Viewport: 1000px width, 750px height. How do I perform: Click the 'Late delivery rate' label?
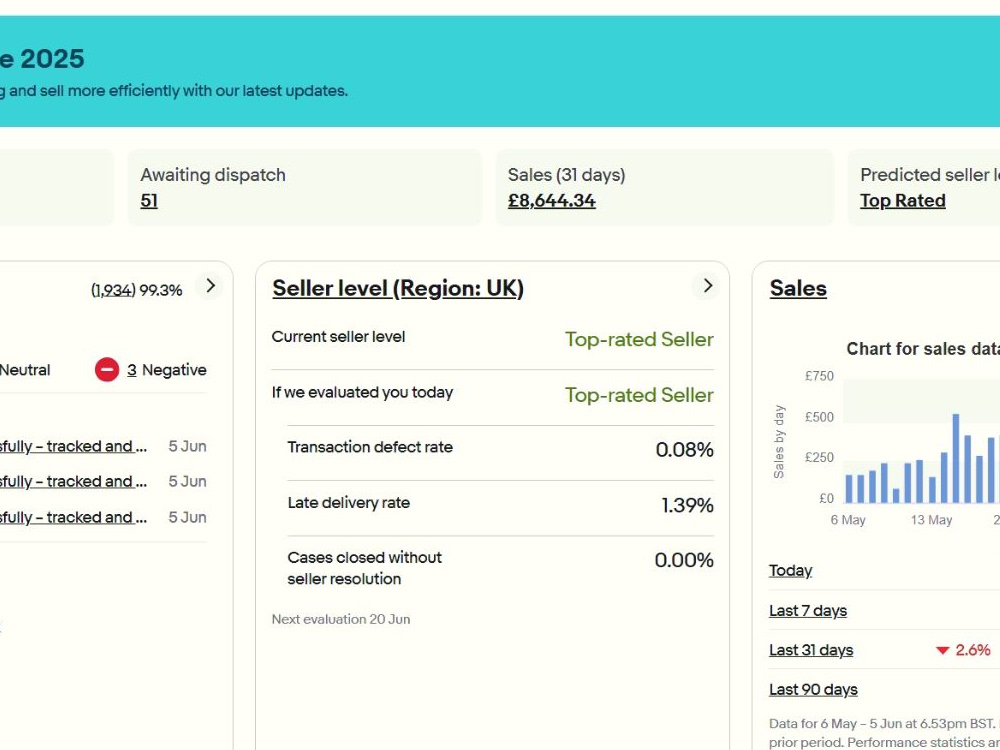348,503
